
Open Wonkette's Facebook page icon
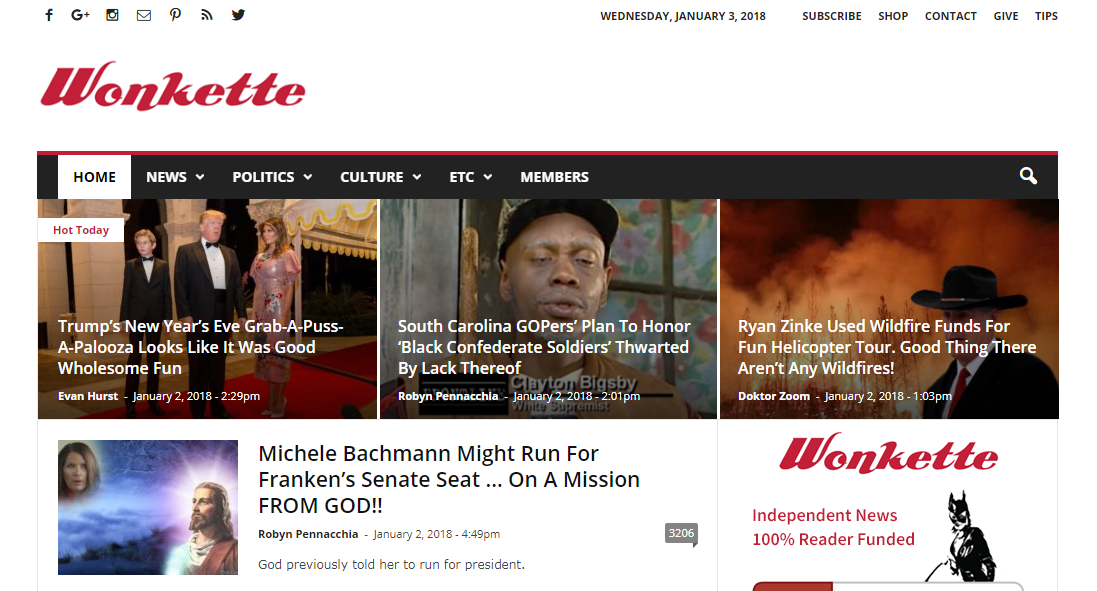click(49, 15)
